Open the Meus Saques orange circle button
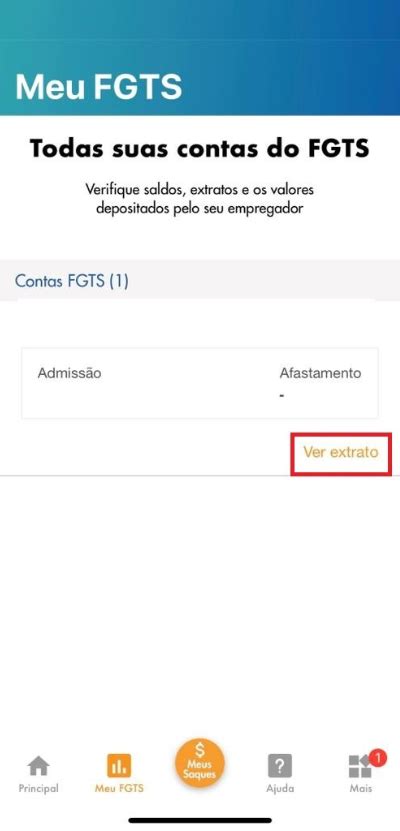 coord(200,763)
